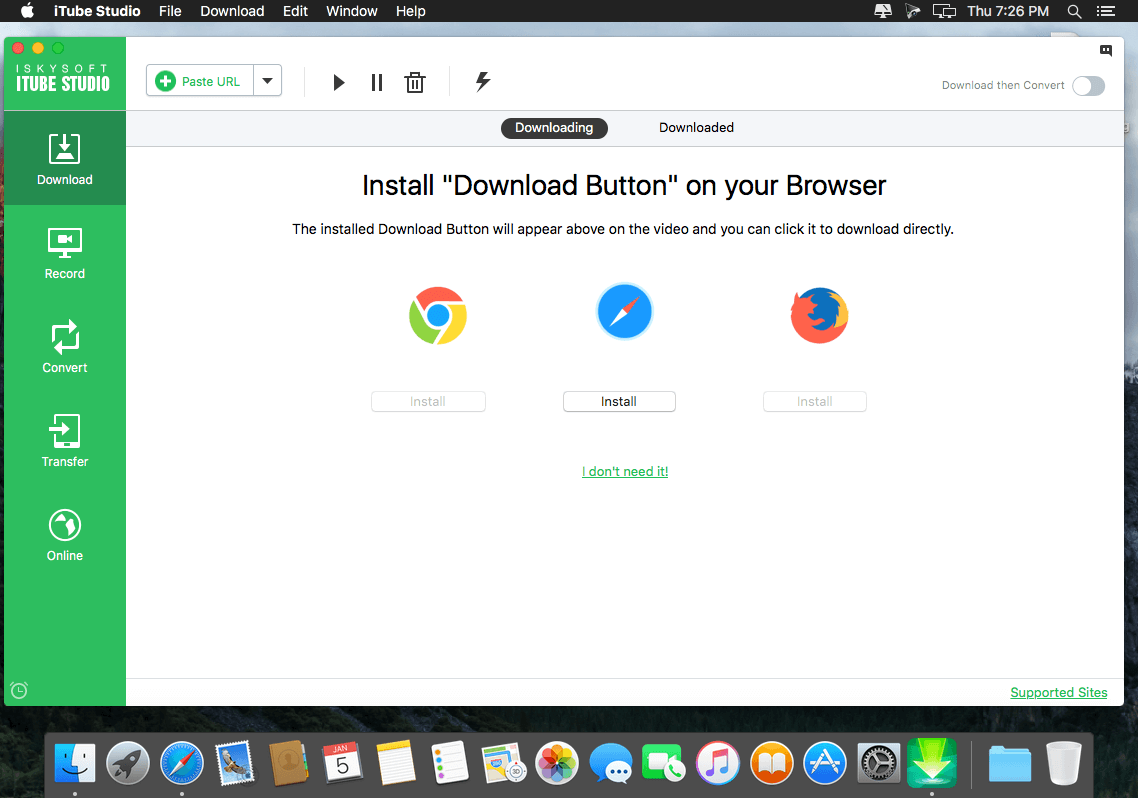Install Download Button for Firefox
Viewport: 1138px width, 798px height.
pos(815,402)
